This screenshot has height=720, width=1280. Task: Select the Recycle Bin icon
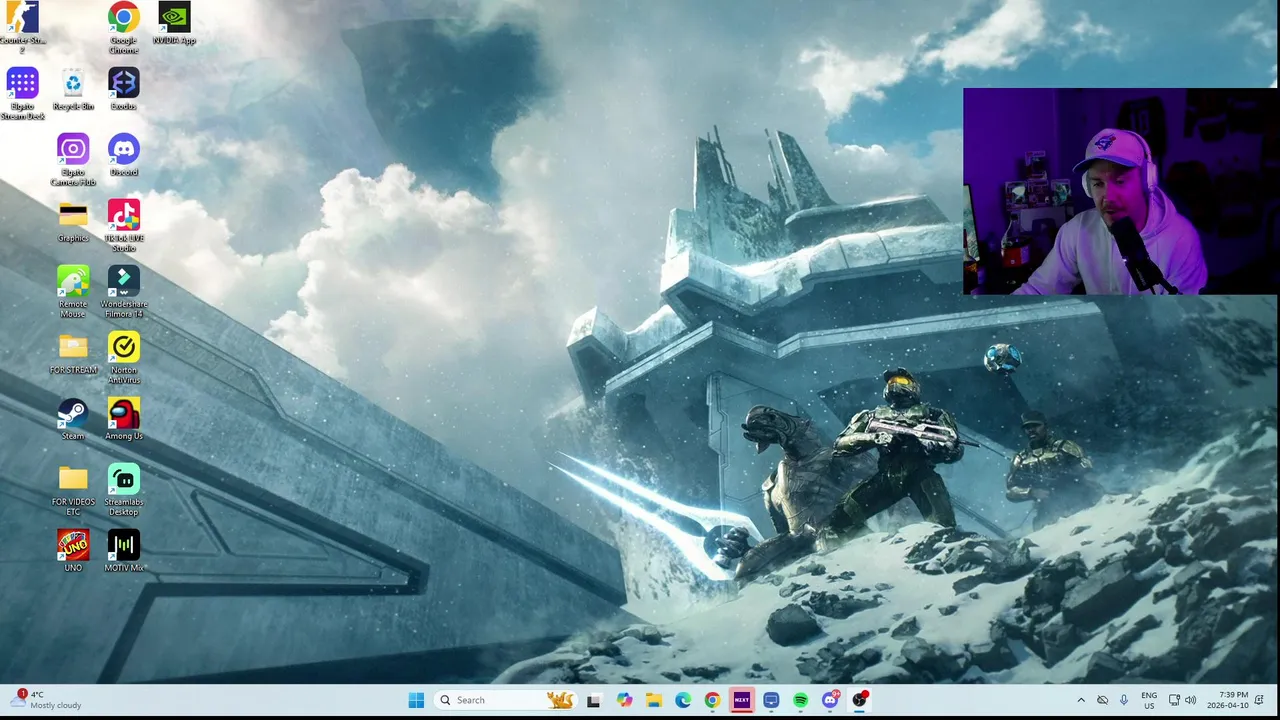[73, 89]
